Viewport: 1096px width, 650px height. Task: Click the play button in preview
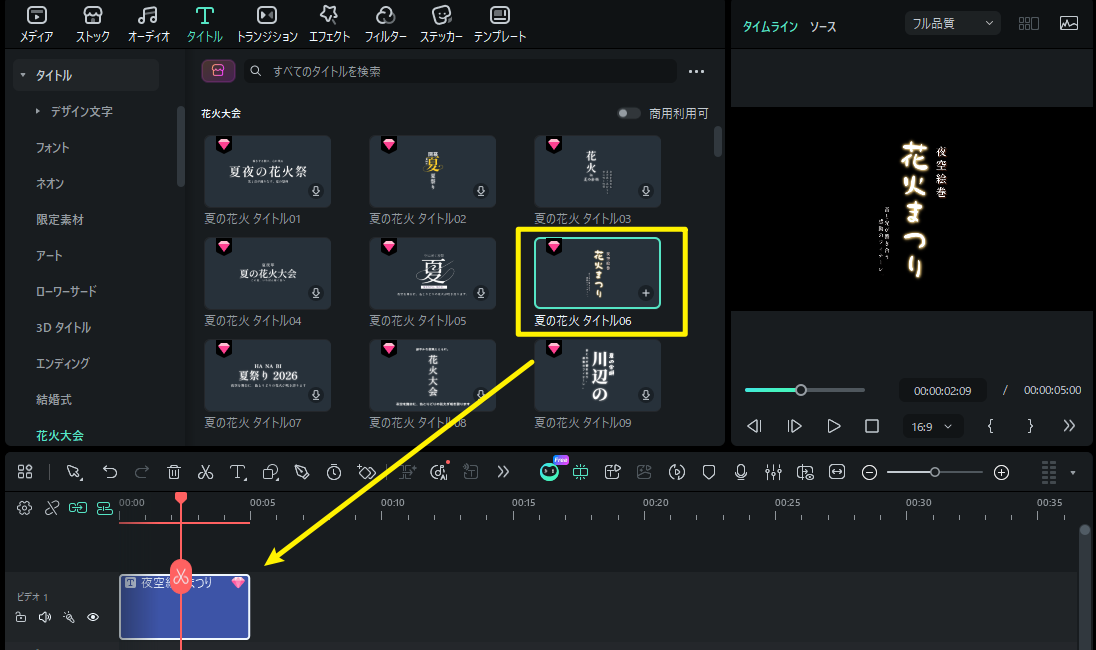coord(833,426)
